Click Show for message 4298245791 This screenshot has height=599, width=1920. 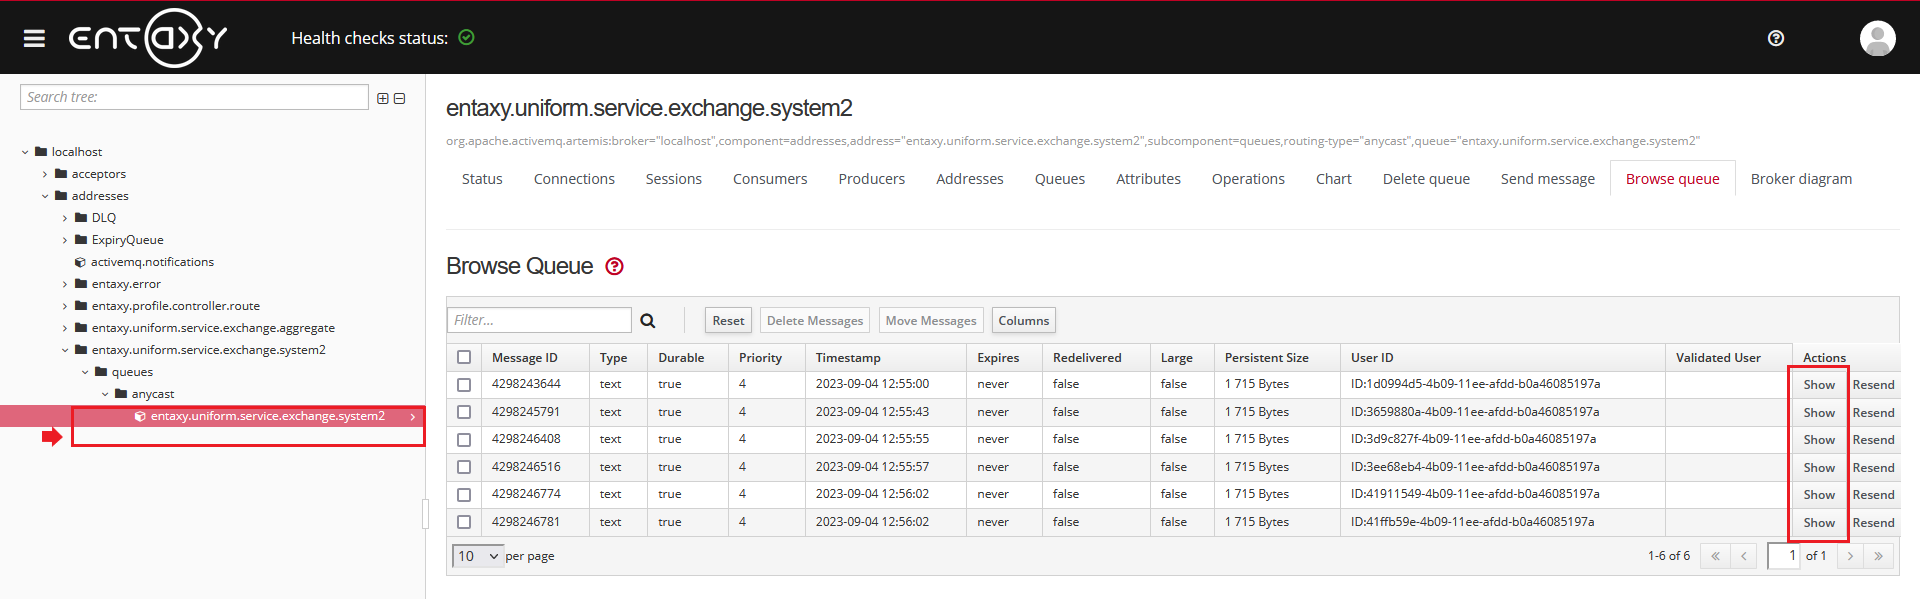1818,413
